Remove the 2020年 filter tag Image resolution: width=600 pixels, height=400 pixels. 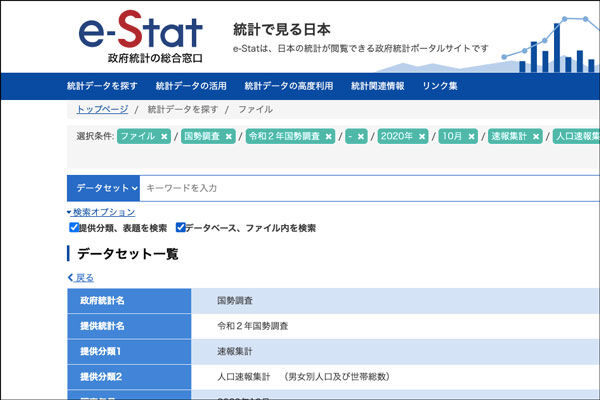point(422,136)
